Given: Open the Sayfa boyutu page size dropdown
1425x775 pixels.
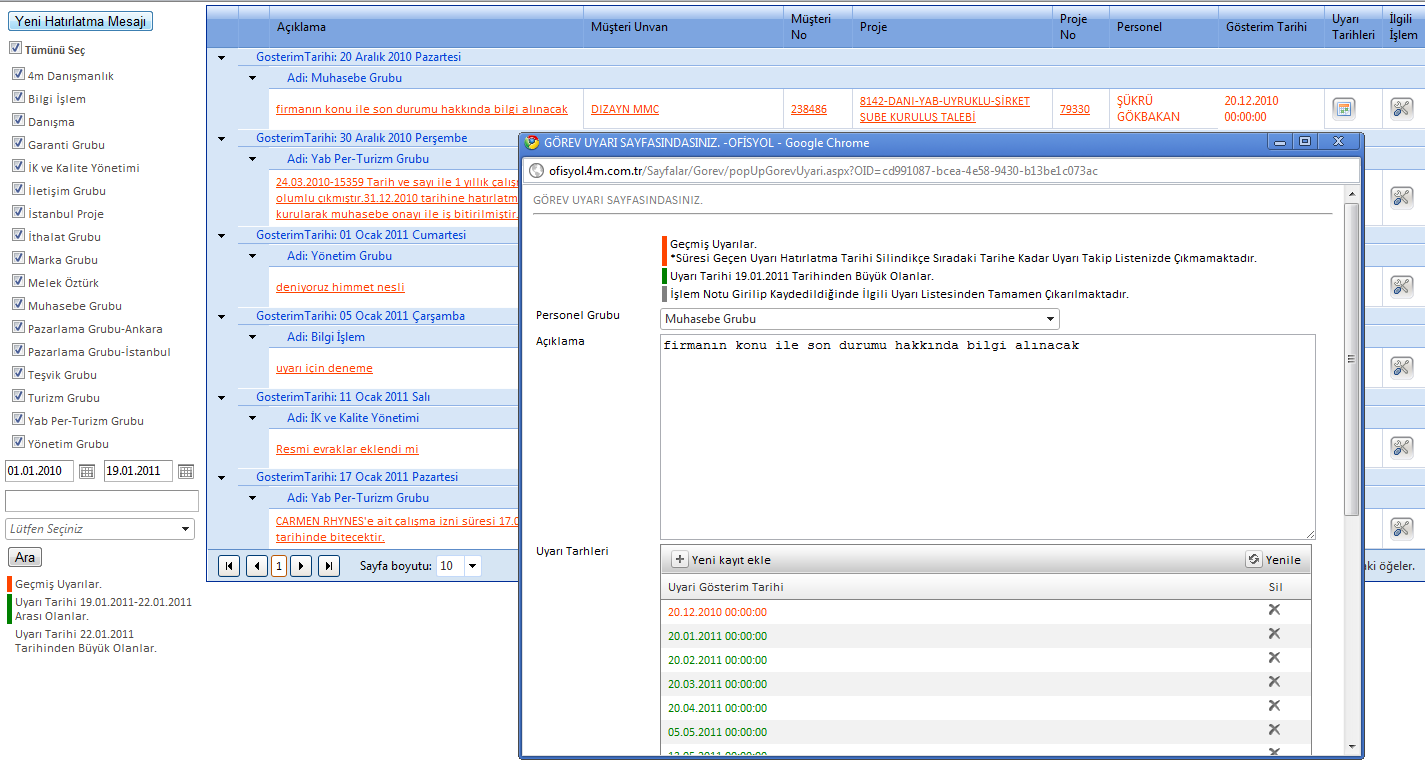Looking at the screenshot, I should pos(472,566).
